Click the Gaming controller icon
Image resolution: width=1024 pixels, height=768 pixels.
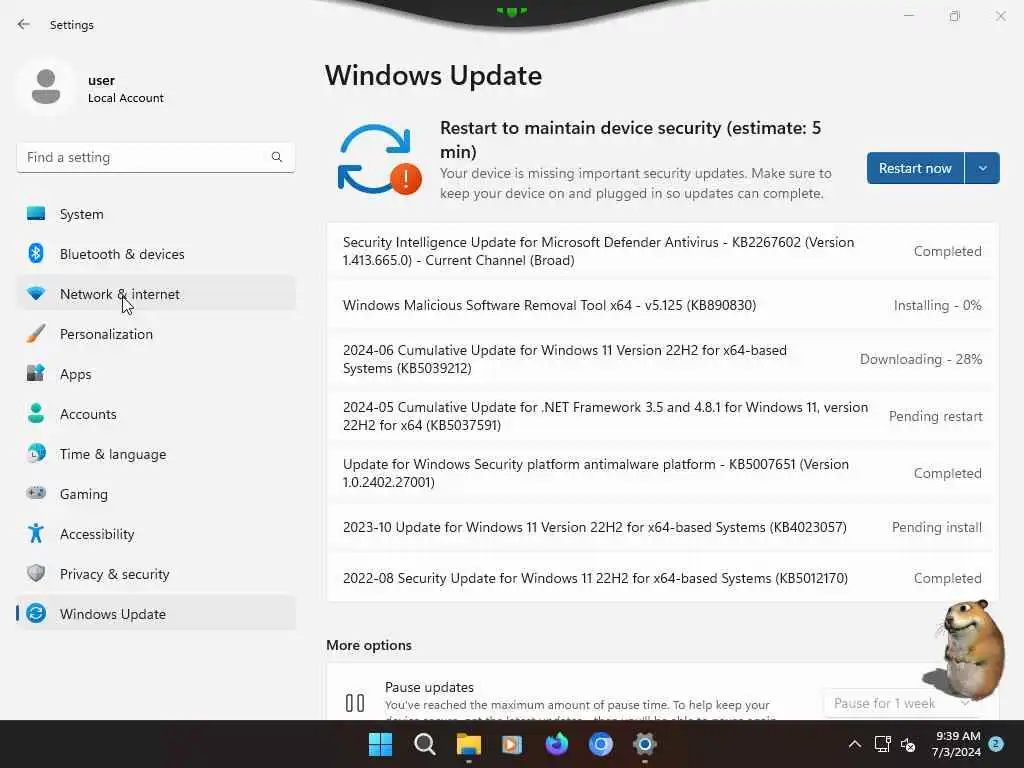click(x=36, y=493)
